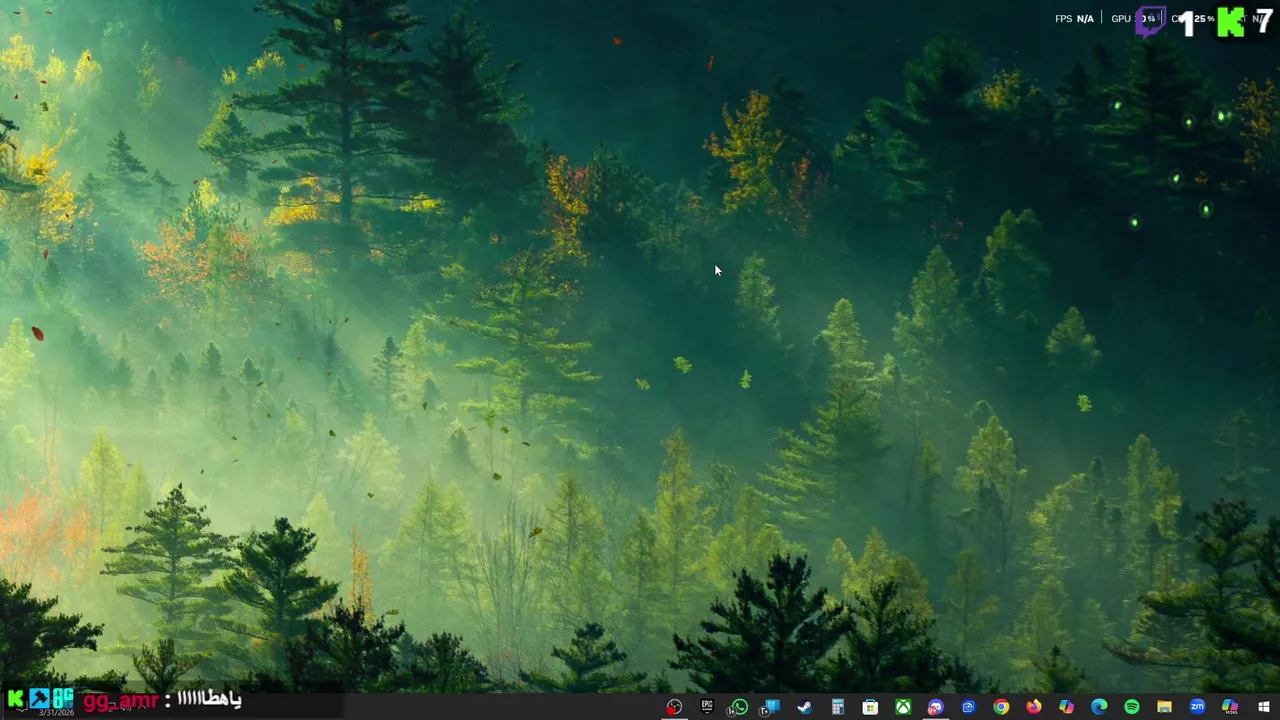Viewport: 1280px width, 720px height.
Task: Open Microsoft Copilot taskbar icon
Action: click(x=1066, y=707)
